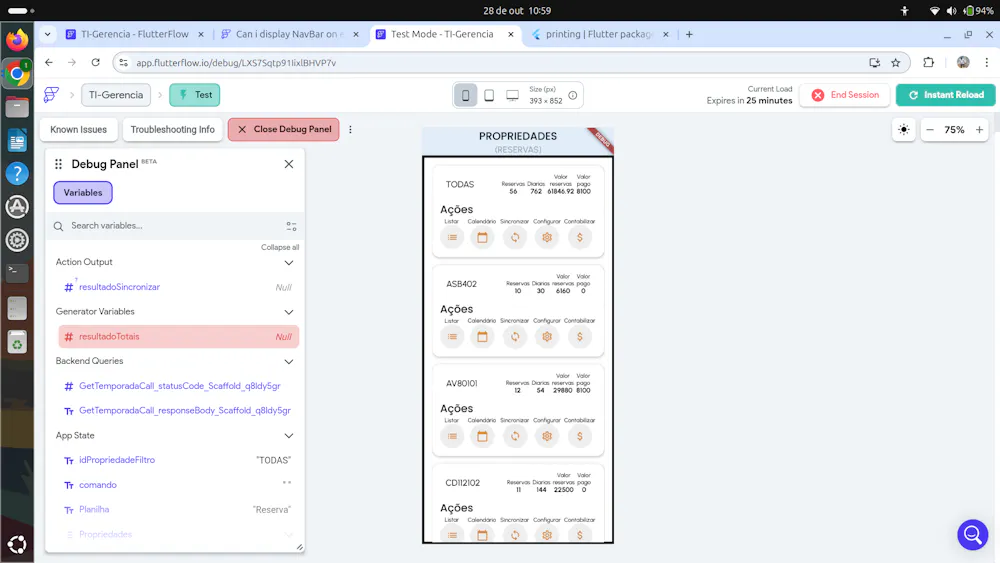Viewport: 1000px width, 563px height.
Task: Open Configurar gear in TODAS card
Action: click(x=547, y=237)
